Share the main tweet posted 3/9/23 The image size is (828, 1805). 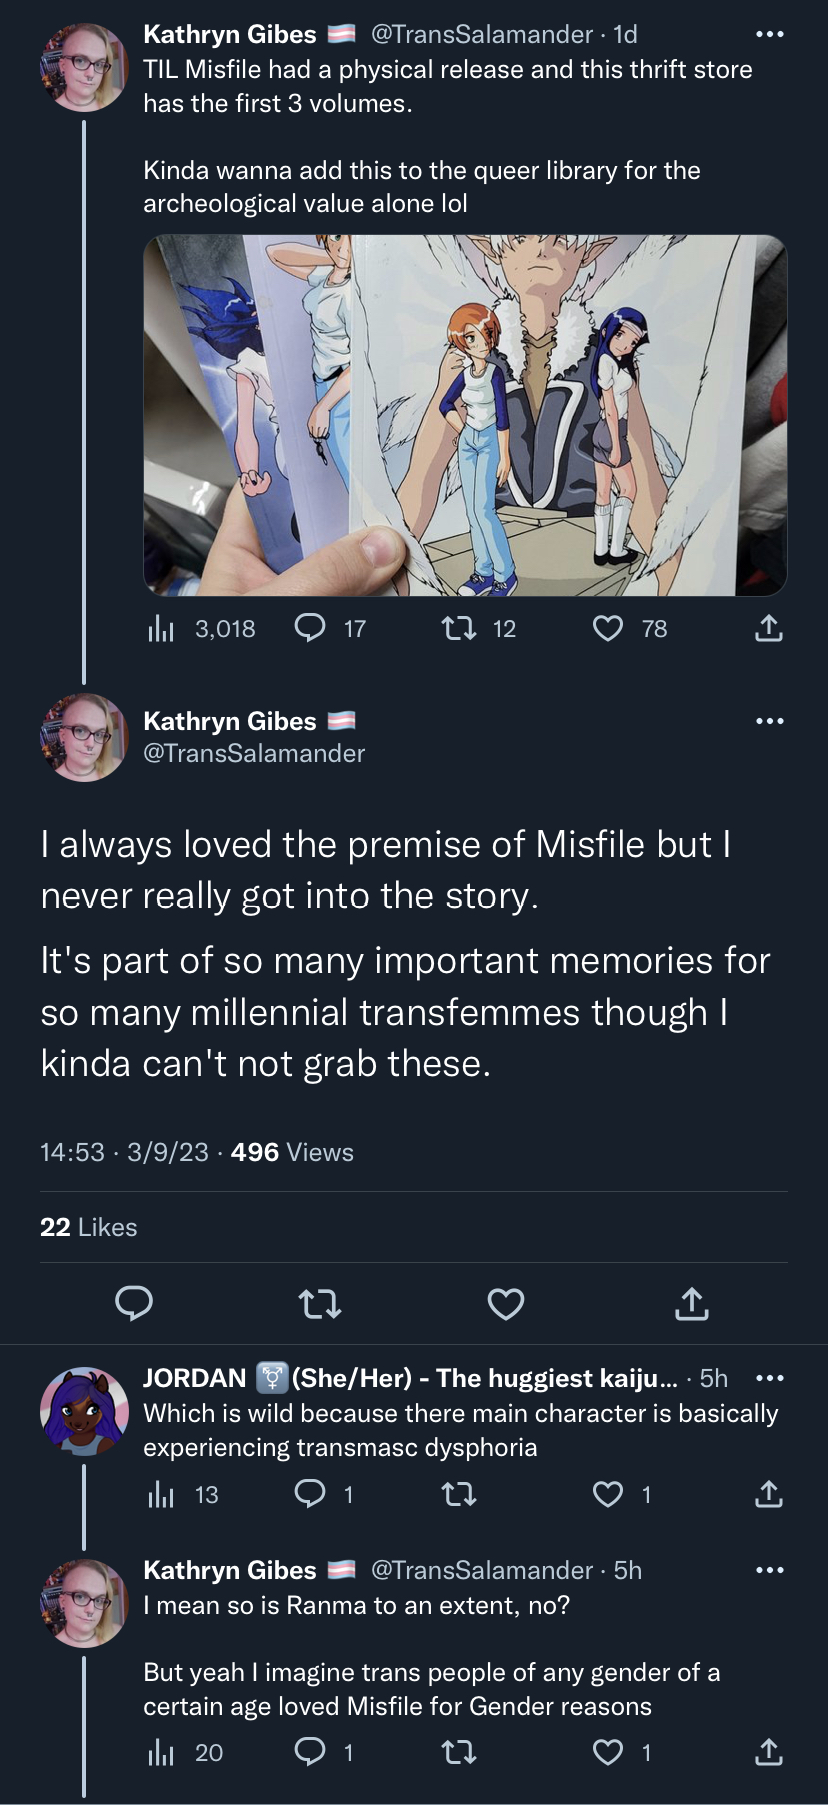click(x=692, y=1303)
